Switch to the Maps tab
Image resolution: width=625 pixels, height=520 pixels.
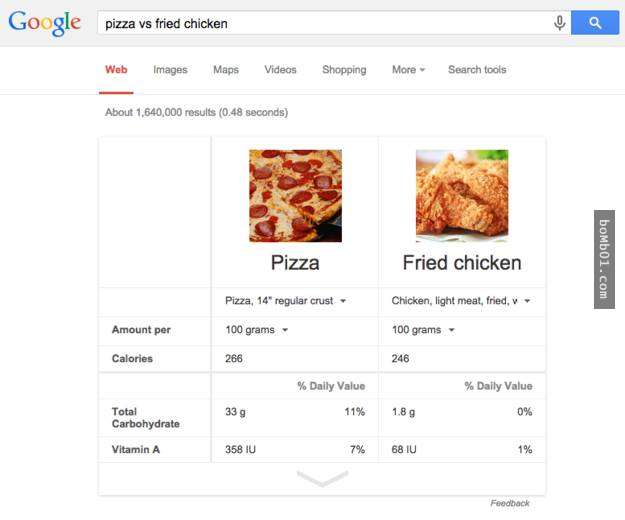(226, 70)
